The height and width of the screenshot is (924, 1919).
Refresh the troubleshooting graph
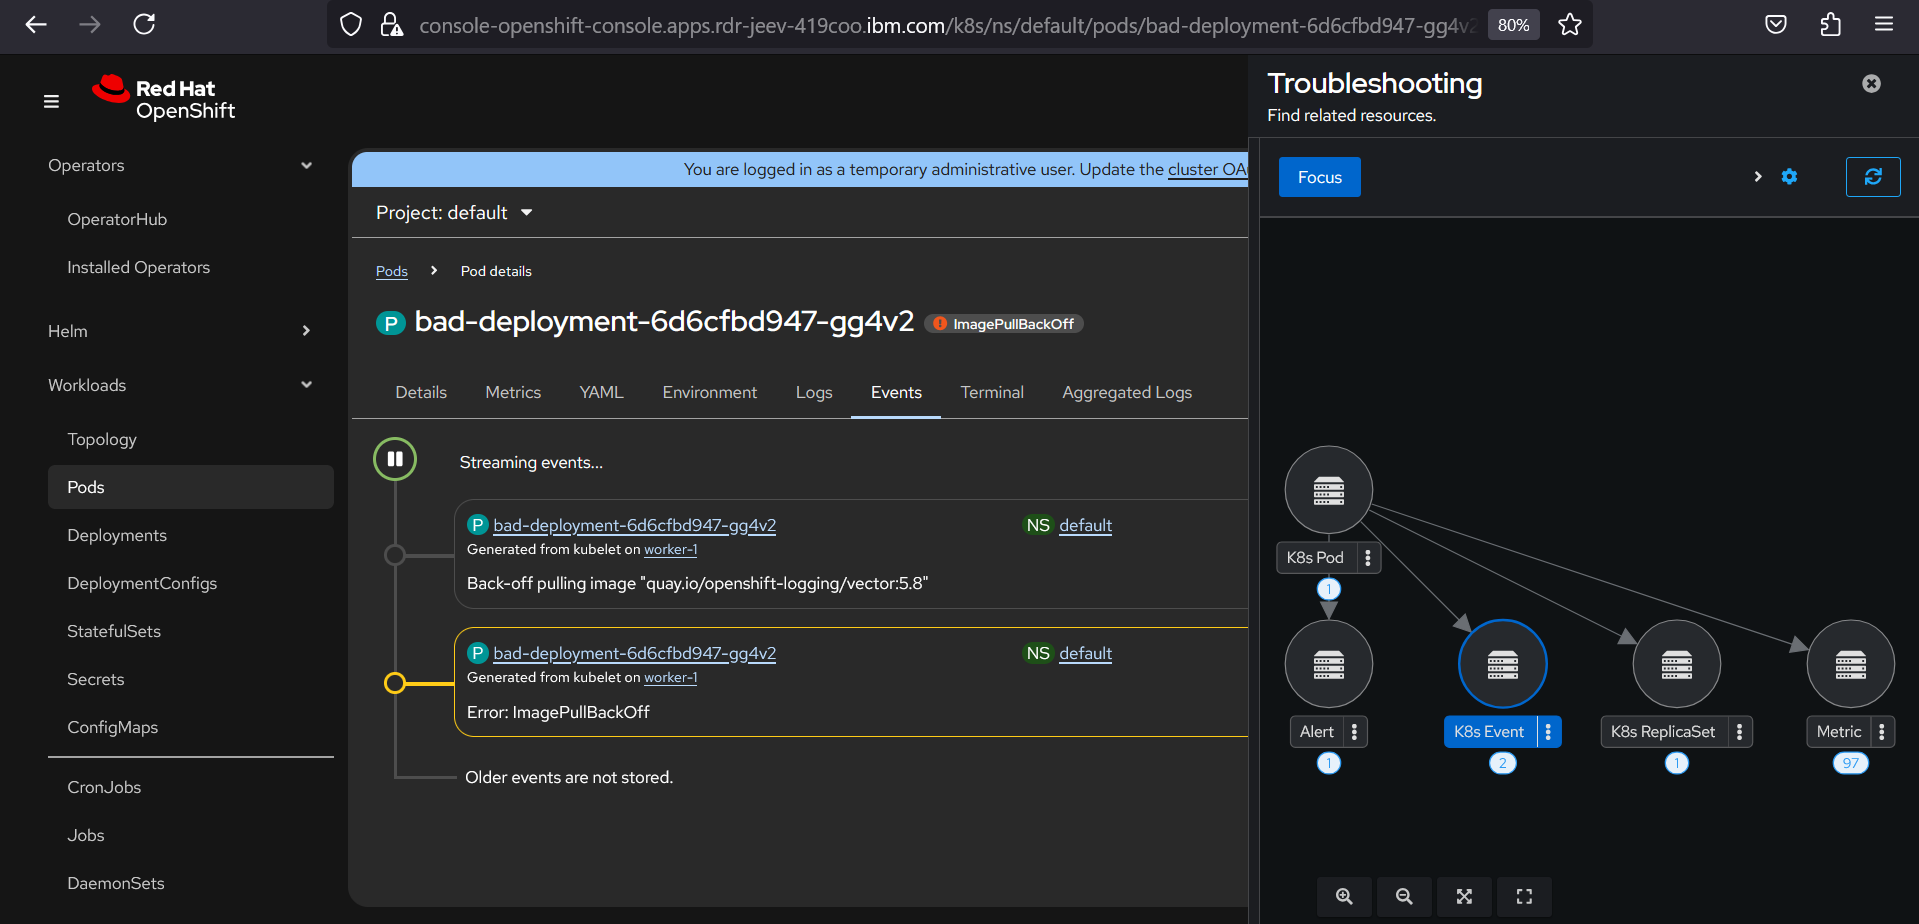coord(1872,177)
